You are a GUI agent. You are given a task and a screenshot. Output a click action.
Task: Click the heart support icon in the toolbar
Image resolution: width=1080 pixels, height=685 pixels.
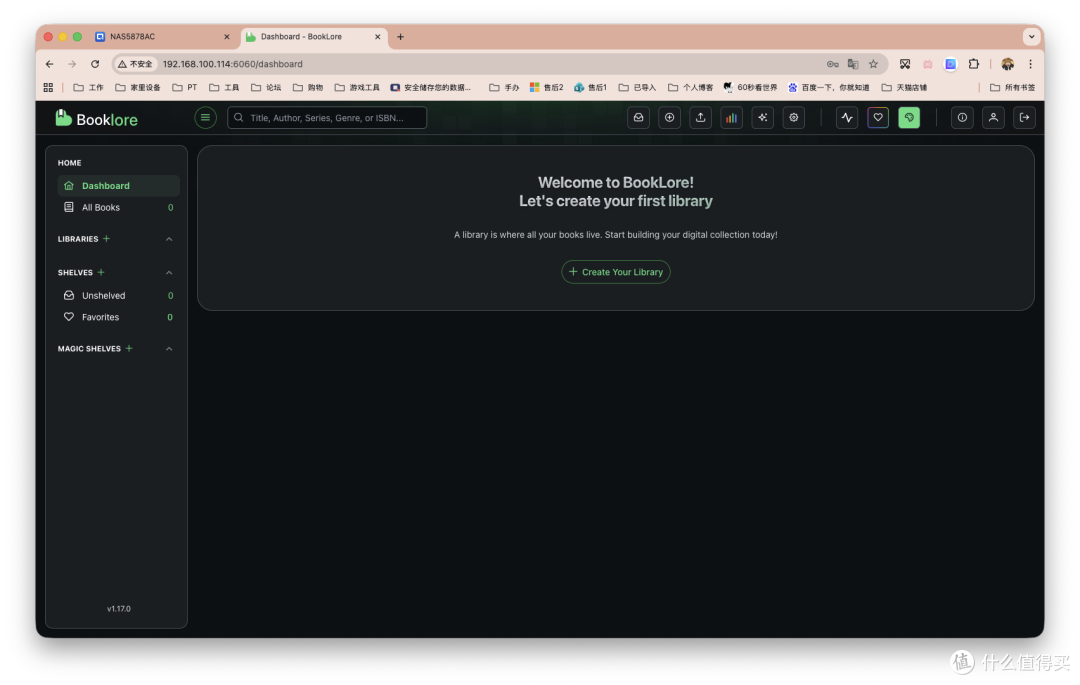point(878,118)
